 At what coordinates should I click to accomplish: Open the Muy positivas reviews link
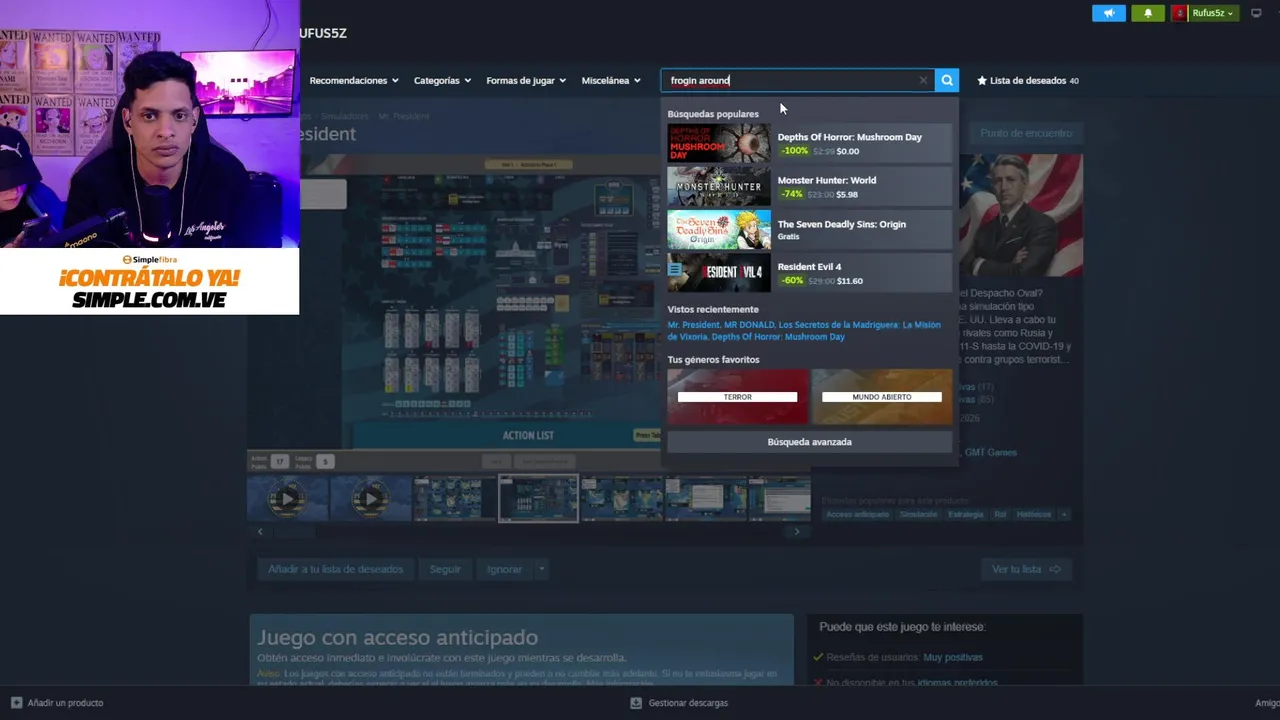point(953,657)
